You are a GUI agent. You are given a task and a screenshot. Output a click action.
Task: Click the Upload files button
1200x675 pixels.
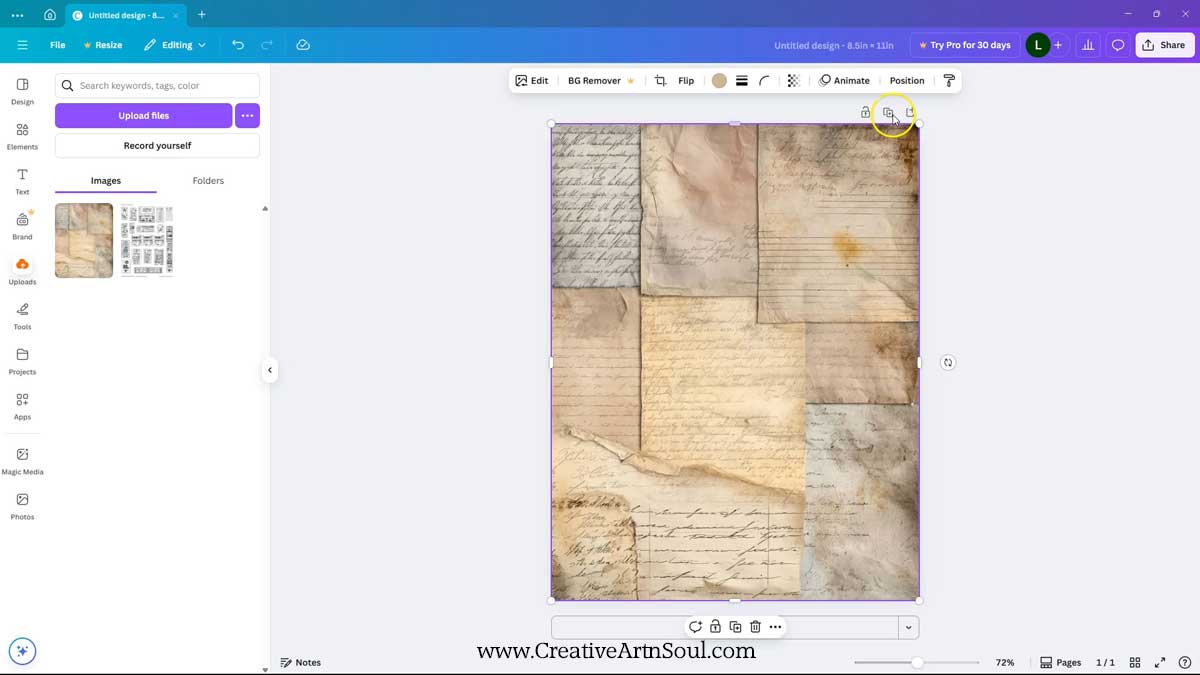(x=144, y=115)
